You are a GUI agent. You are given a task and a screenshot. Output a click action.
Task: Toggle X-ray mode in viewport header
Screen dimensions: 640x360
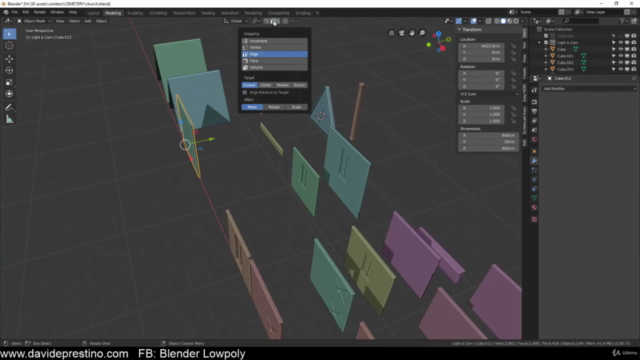489,21
